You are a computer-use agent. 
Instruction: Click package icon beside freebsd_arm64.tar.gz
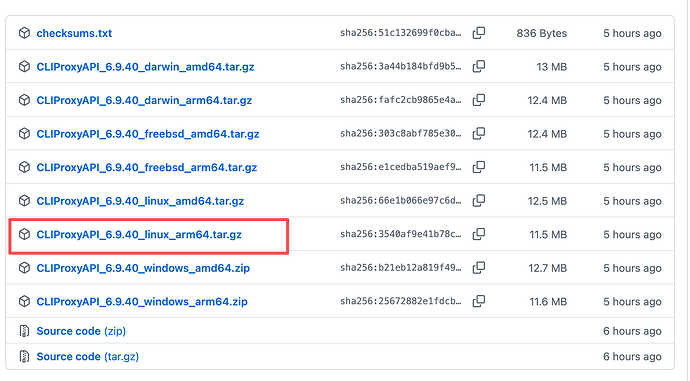24,167
